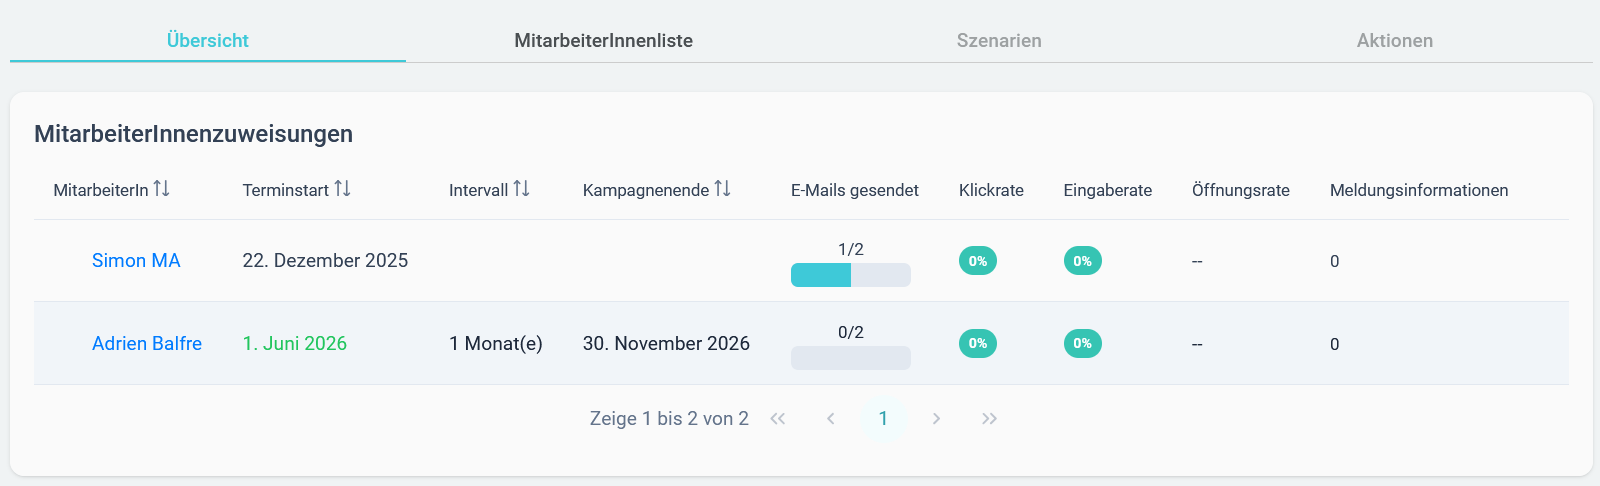Open employee Adrien Balfre link

pos(147,344)
